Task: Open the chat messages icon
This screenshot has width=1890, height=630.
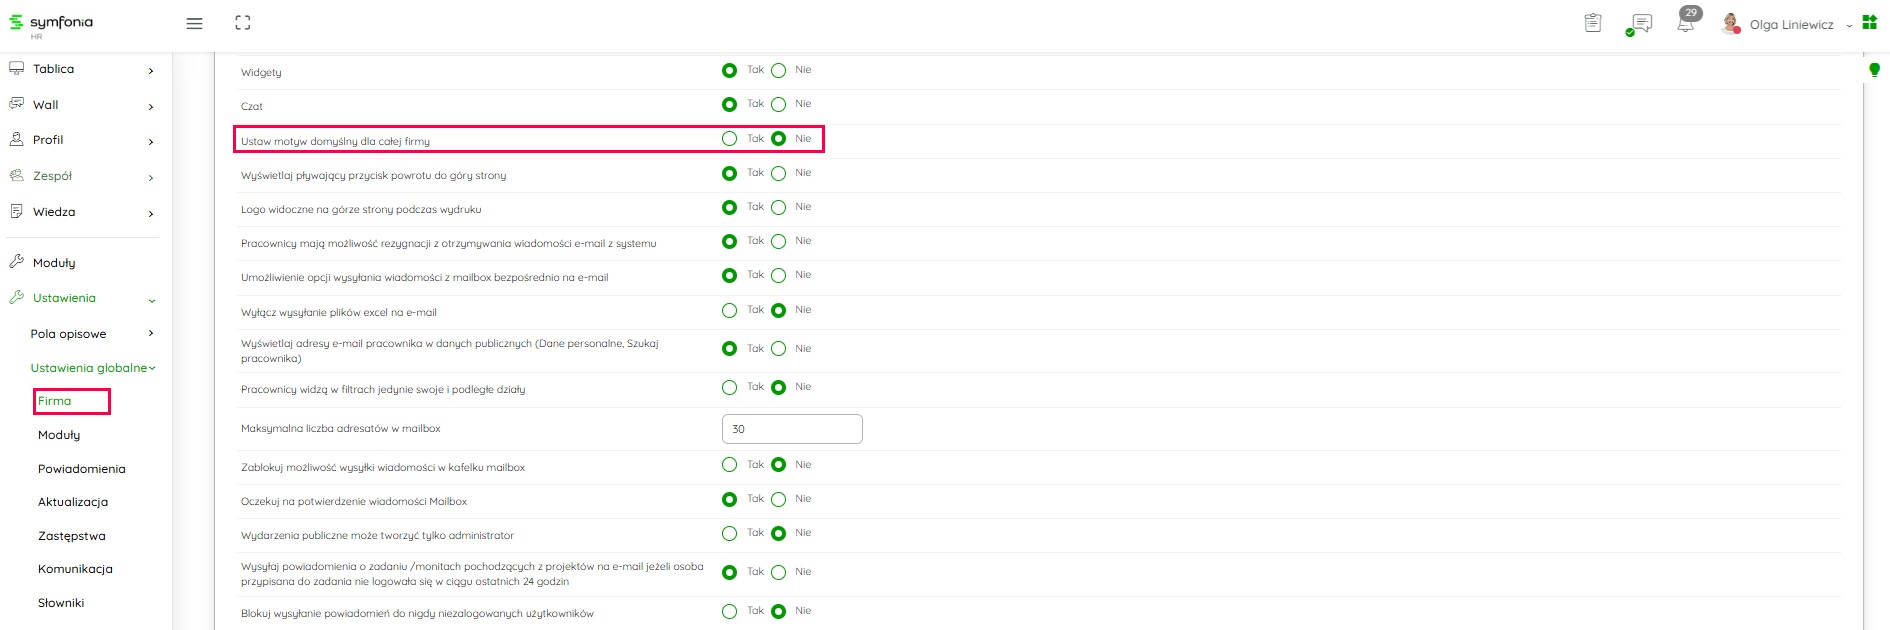Action: pos(1640,24)
